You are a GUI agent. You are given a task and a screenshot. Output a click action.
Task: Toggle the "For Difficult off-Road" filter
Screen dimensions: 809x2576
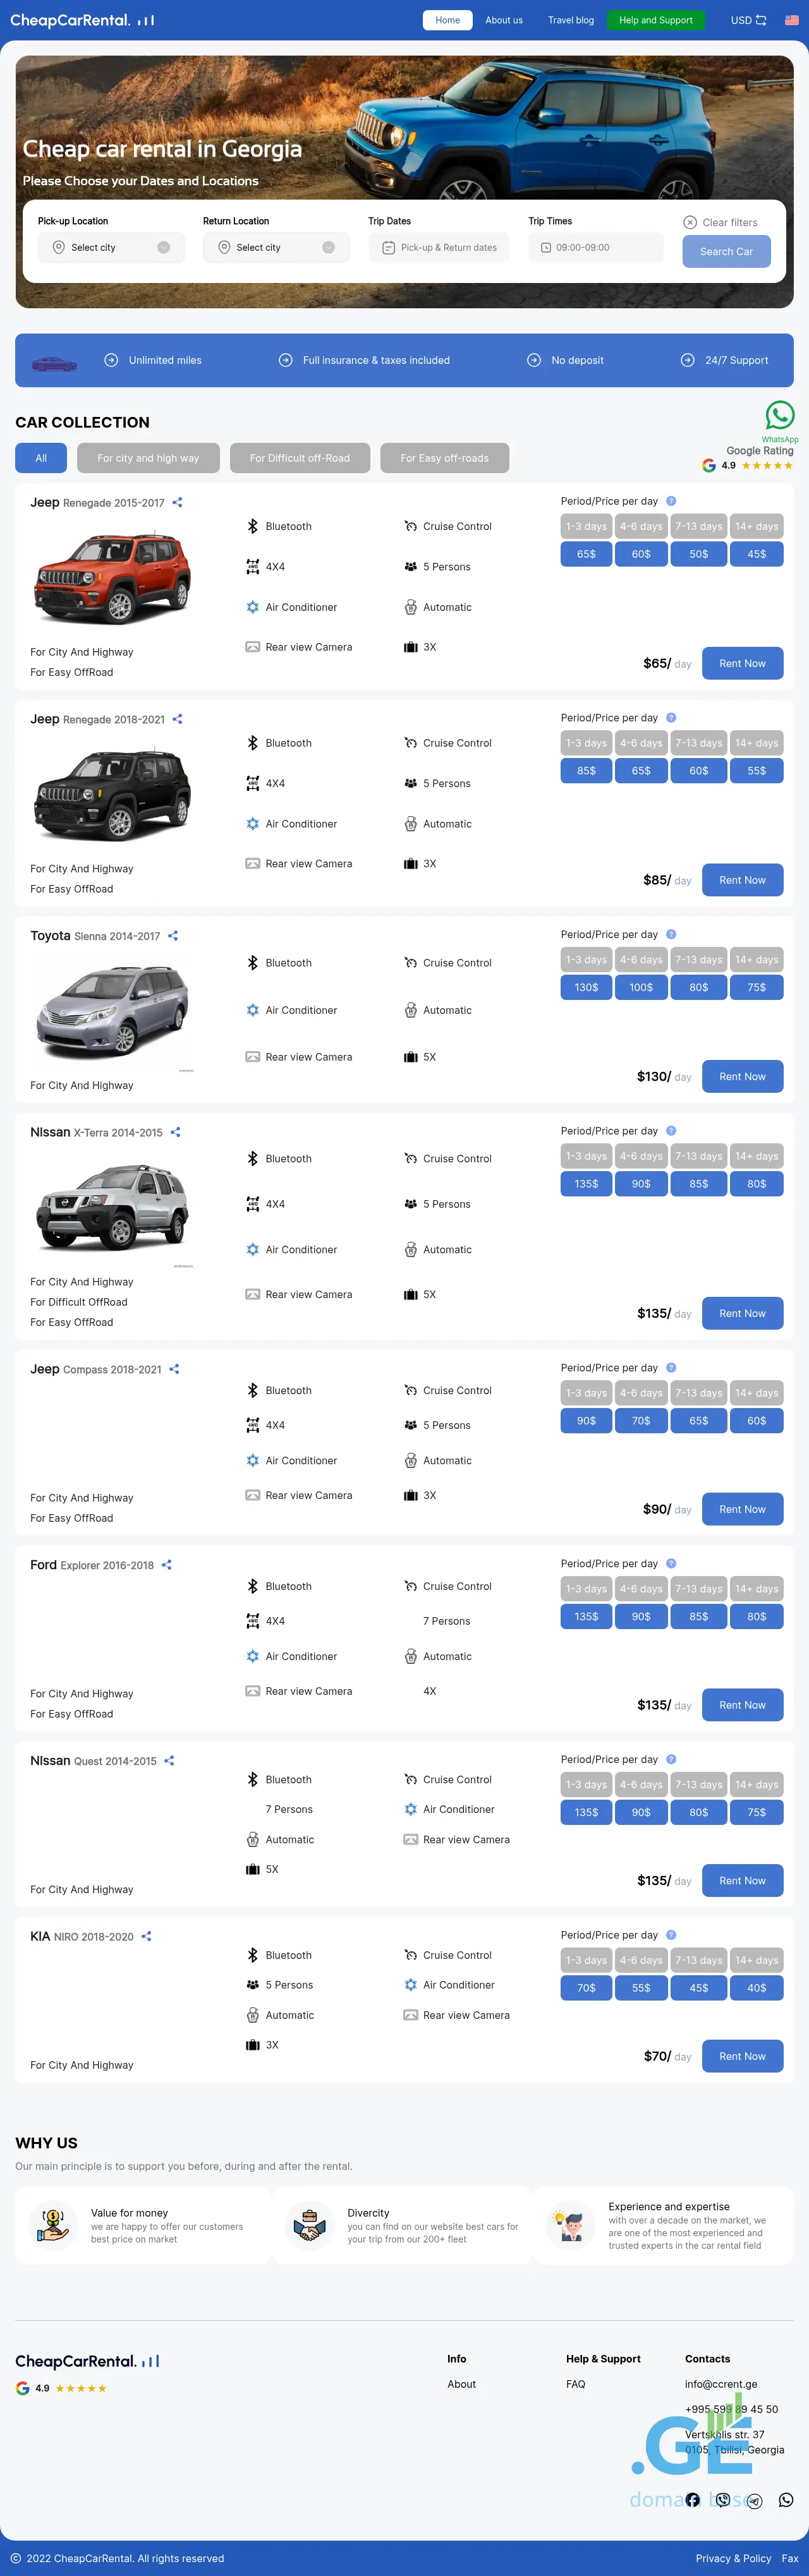(x=300, y=458)
